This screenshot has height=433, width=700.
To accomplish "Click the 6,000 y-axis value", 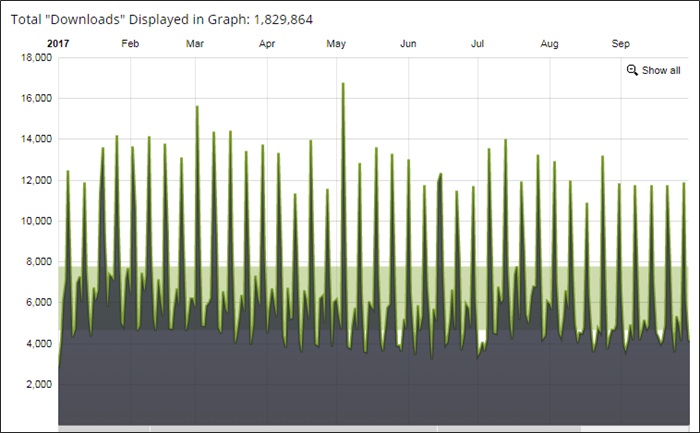I will click(x=39, y=303).
